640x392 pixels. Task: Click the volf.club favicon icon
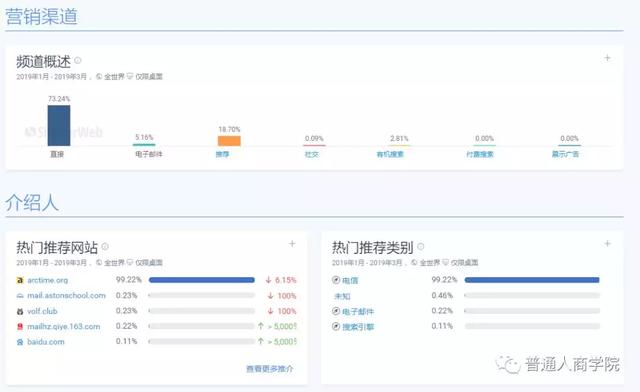[x=20, y=311]
